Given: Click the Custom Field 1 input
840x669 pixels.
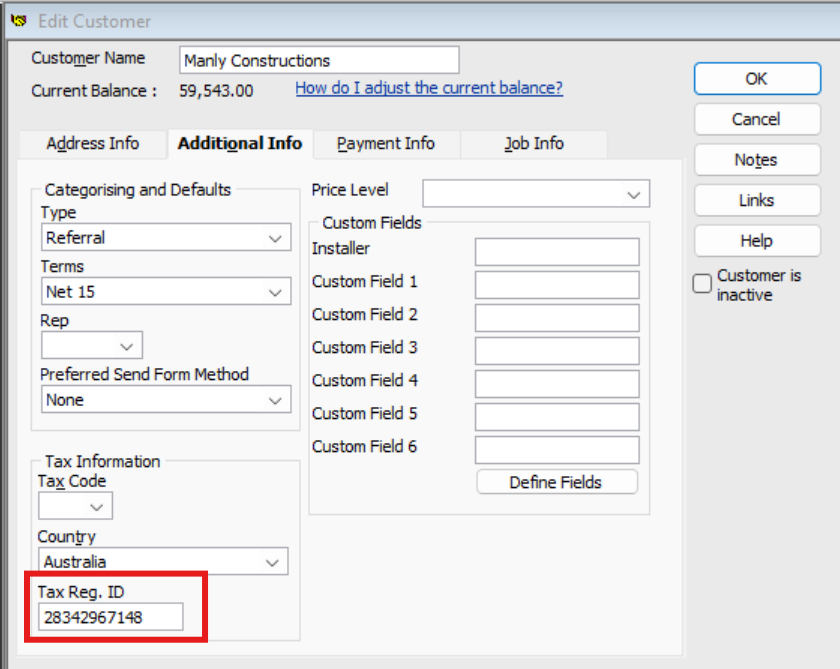Looking at the screenshot, I should click(557, 285).
